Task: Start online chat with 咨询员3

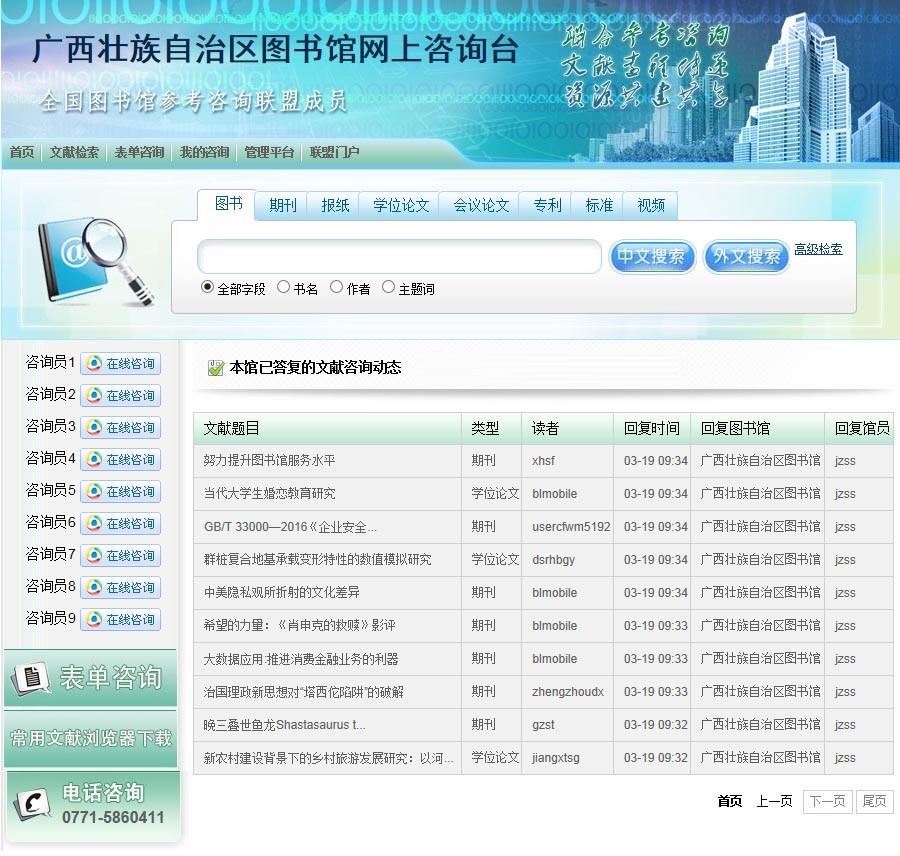Action: click(x=121, y=428)
